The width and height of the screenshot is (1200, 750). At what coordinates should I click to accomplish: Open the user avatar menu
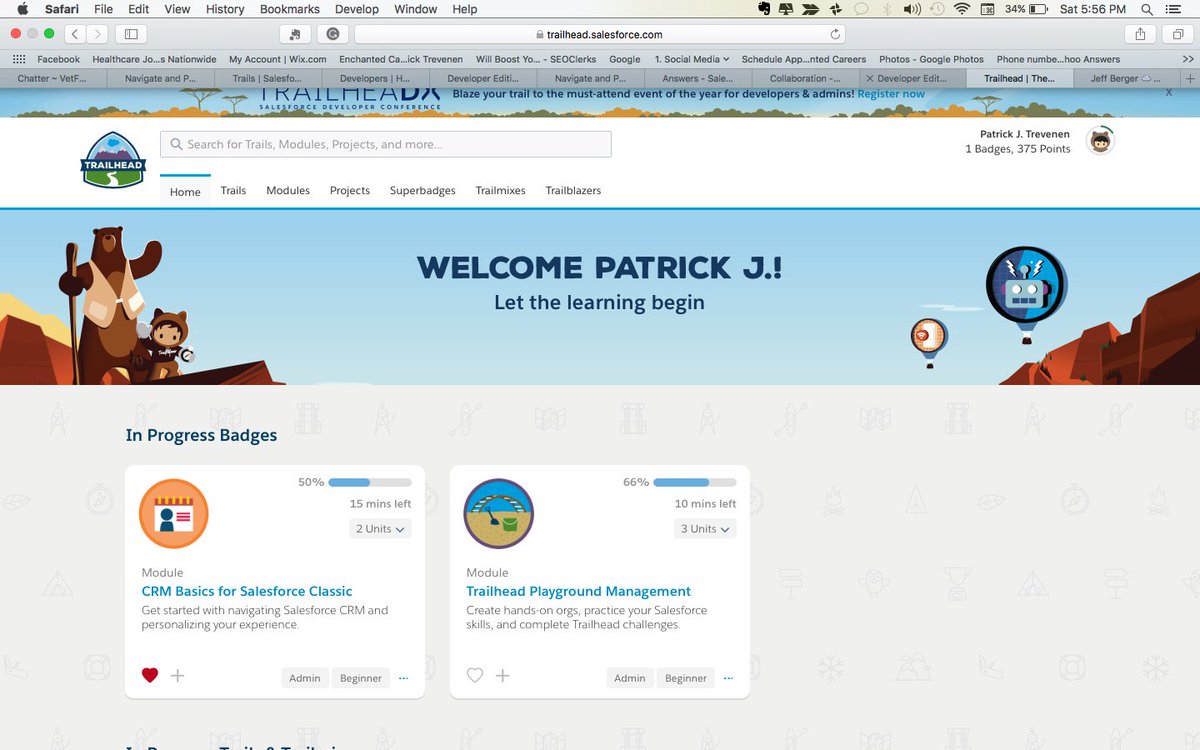[x=1100, y=141]
